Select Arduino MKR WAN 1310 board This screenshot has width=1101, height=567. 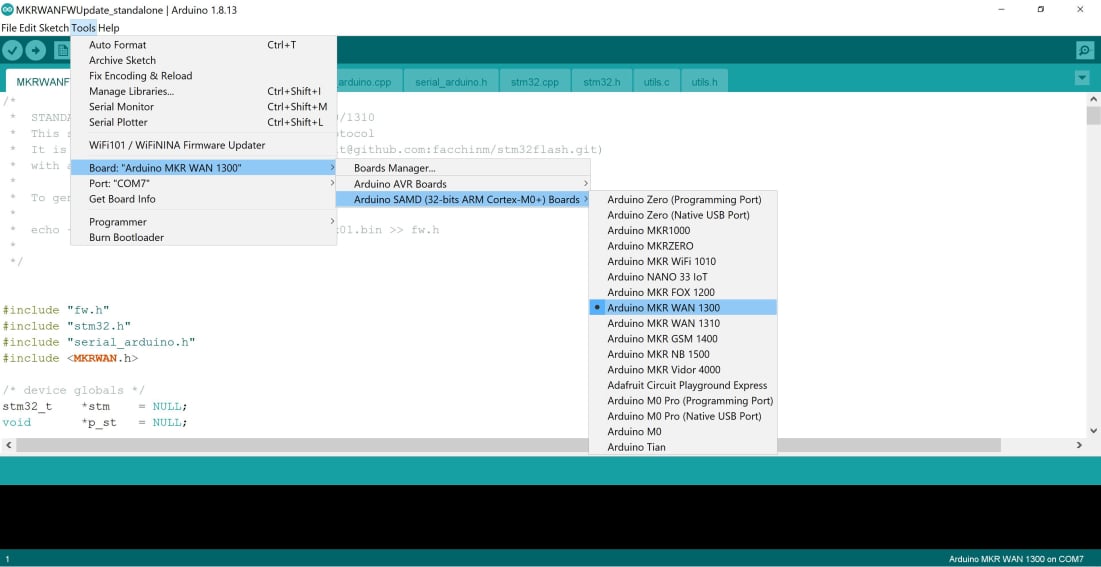(663, 323)
